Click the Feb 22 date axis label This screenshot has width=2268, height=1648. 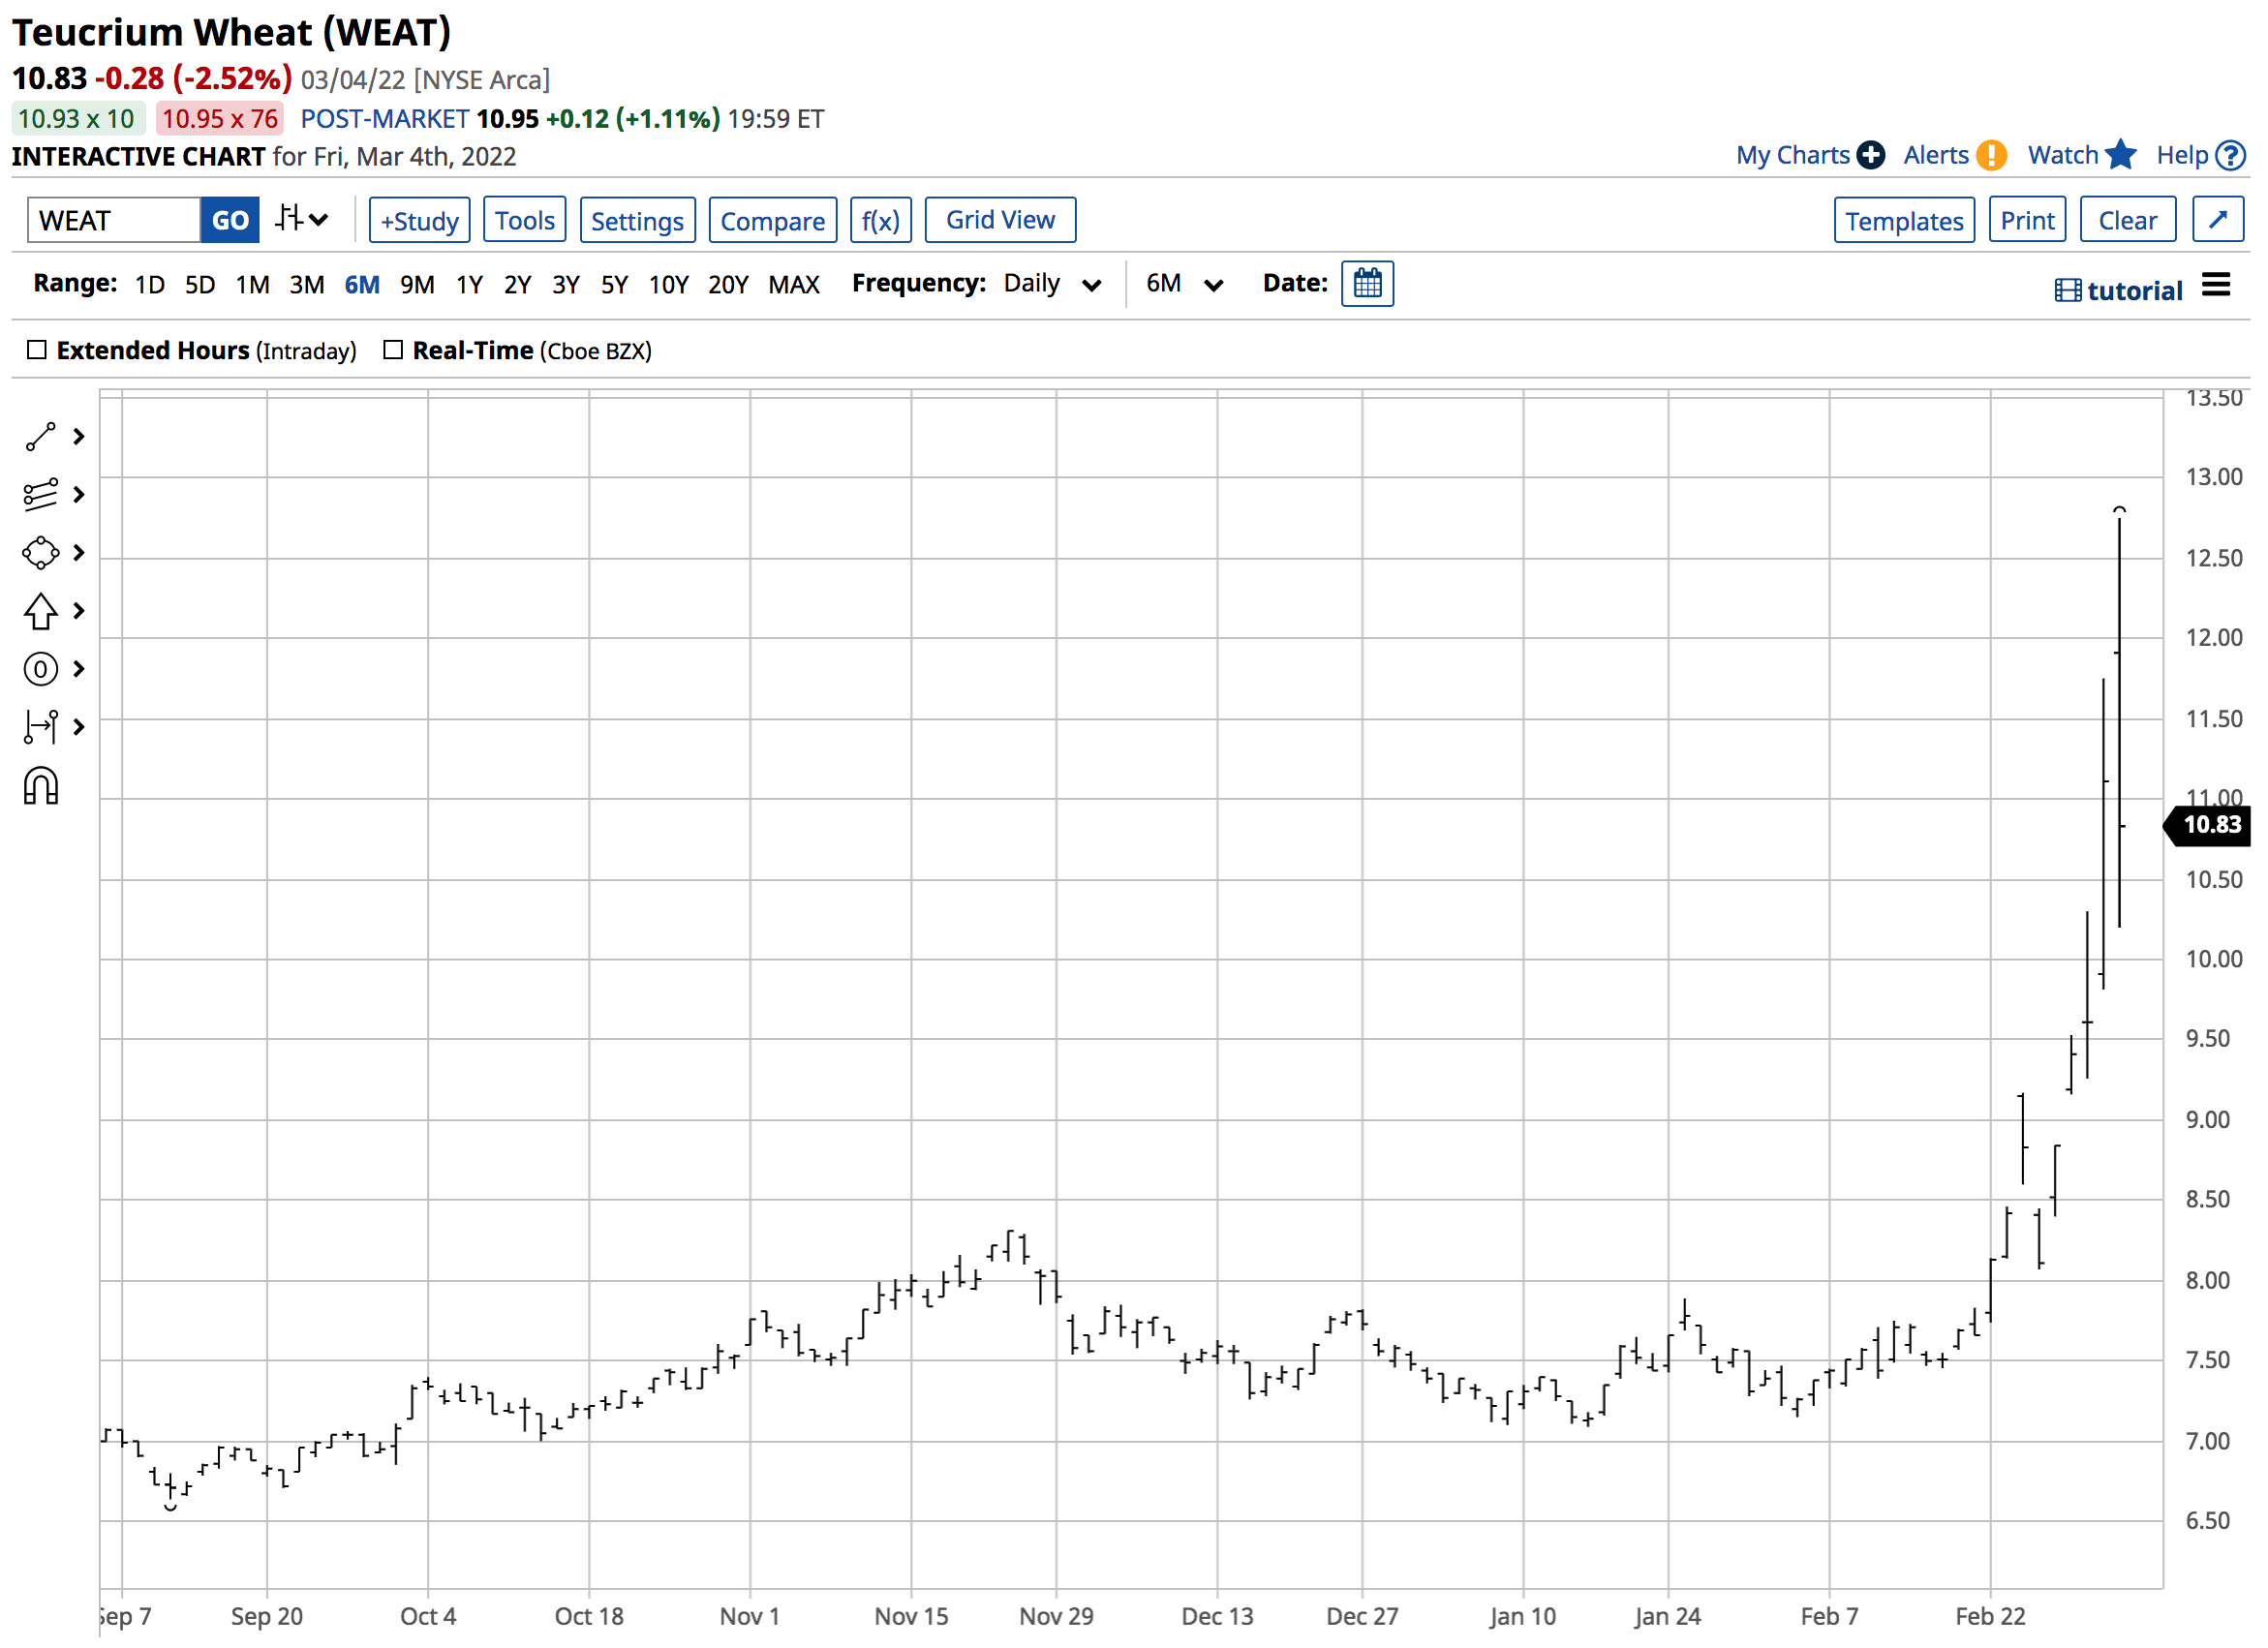pyautogui.click(x=1990, y=1616)
